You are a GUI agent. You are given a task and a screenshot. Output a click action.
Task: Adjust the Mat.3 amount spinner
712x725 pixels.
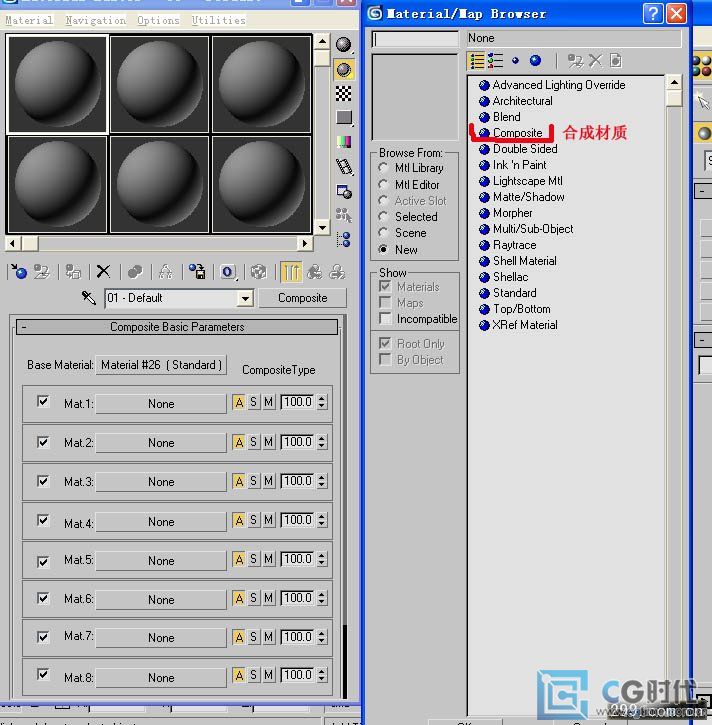[x=322, y=481]
